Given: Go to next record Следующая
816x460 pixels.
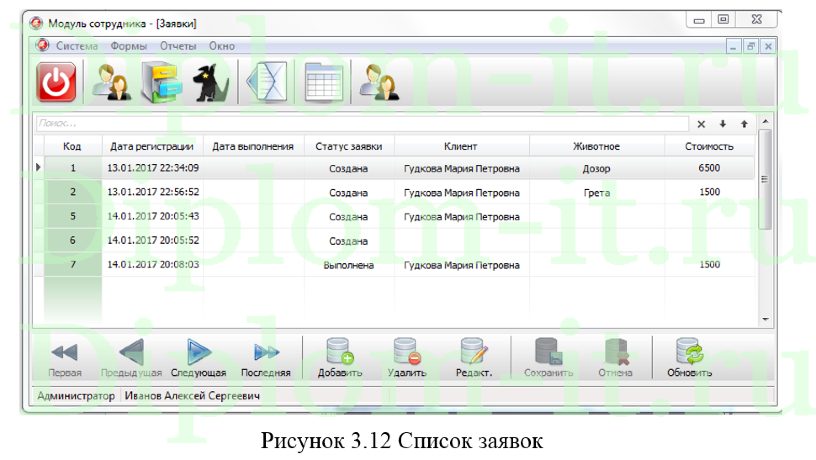Looking at the screenshot, I should point(198,358).
